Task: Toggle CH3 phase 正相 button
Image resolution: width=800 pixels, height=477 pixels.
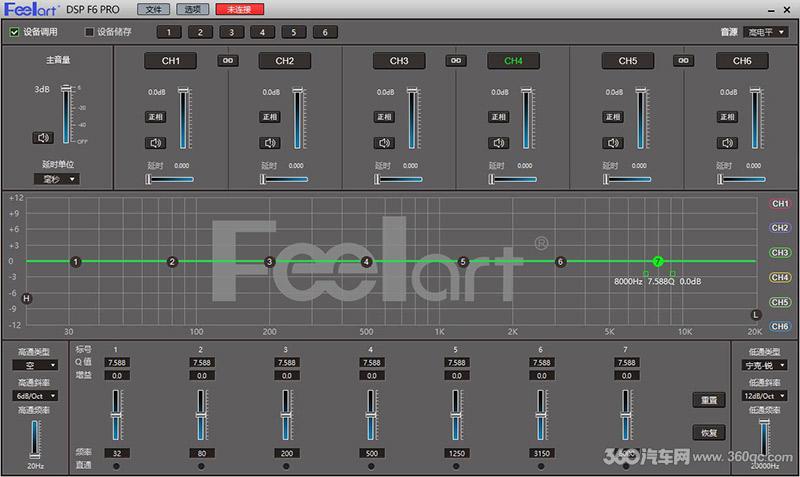Action: (x=384, y=117)
